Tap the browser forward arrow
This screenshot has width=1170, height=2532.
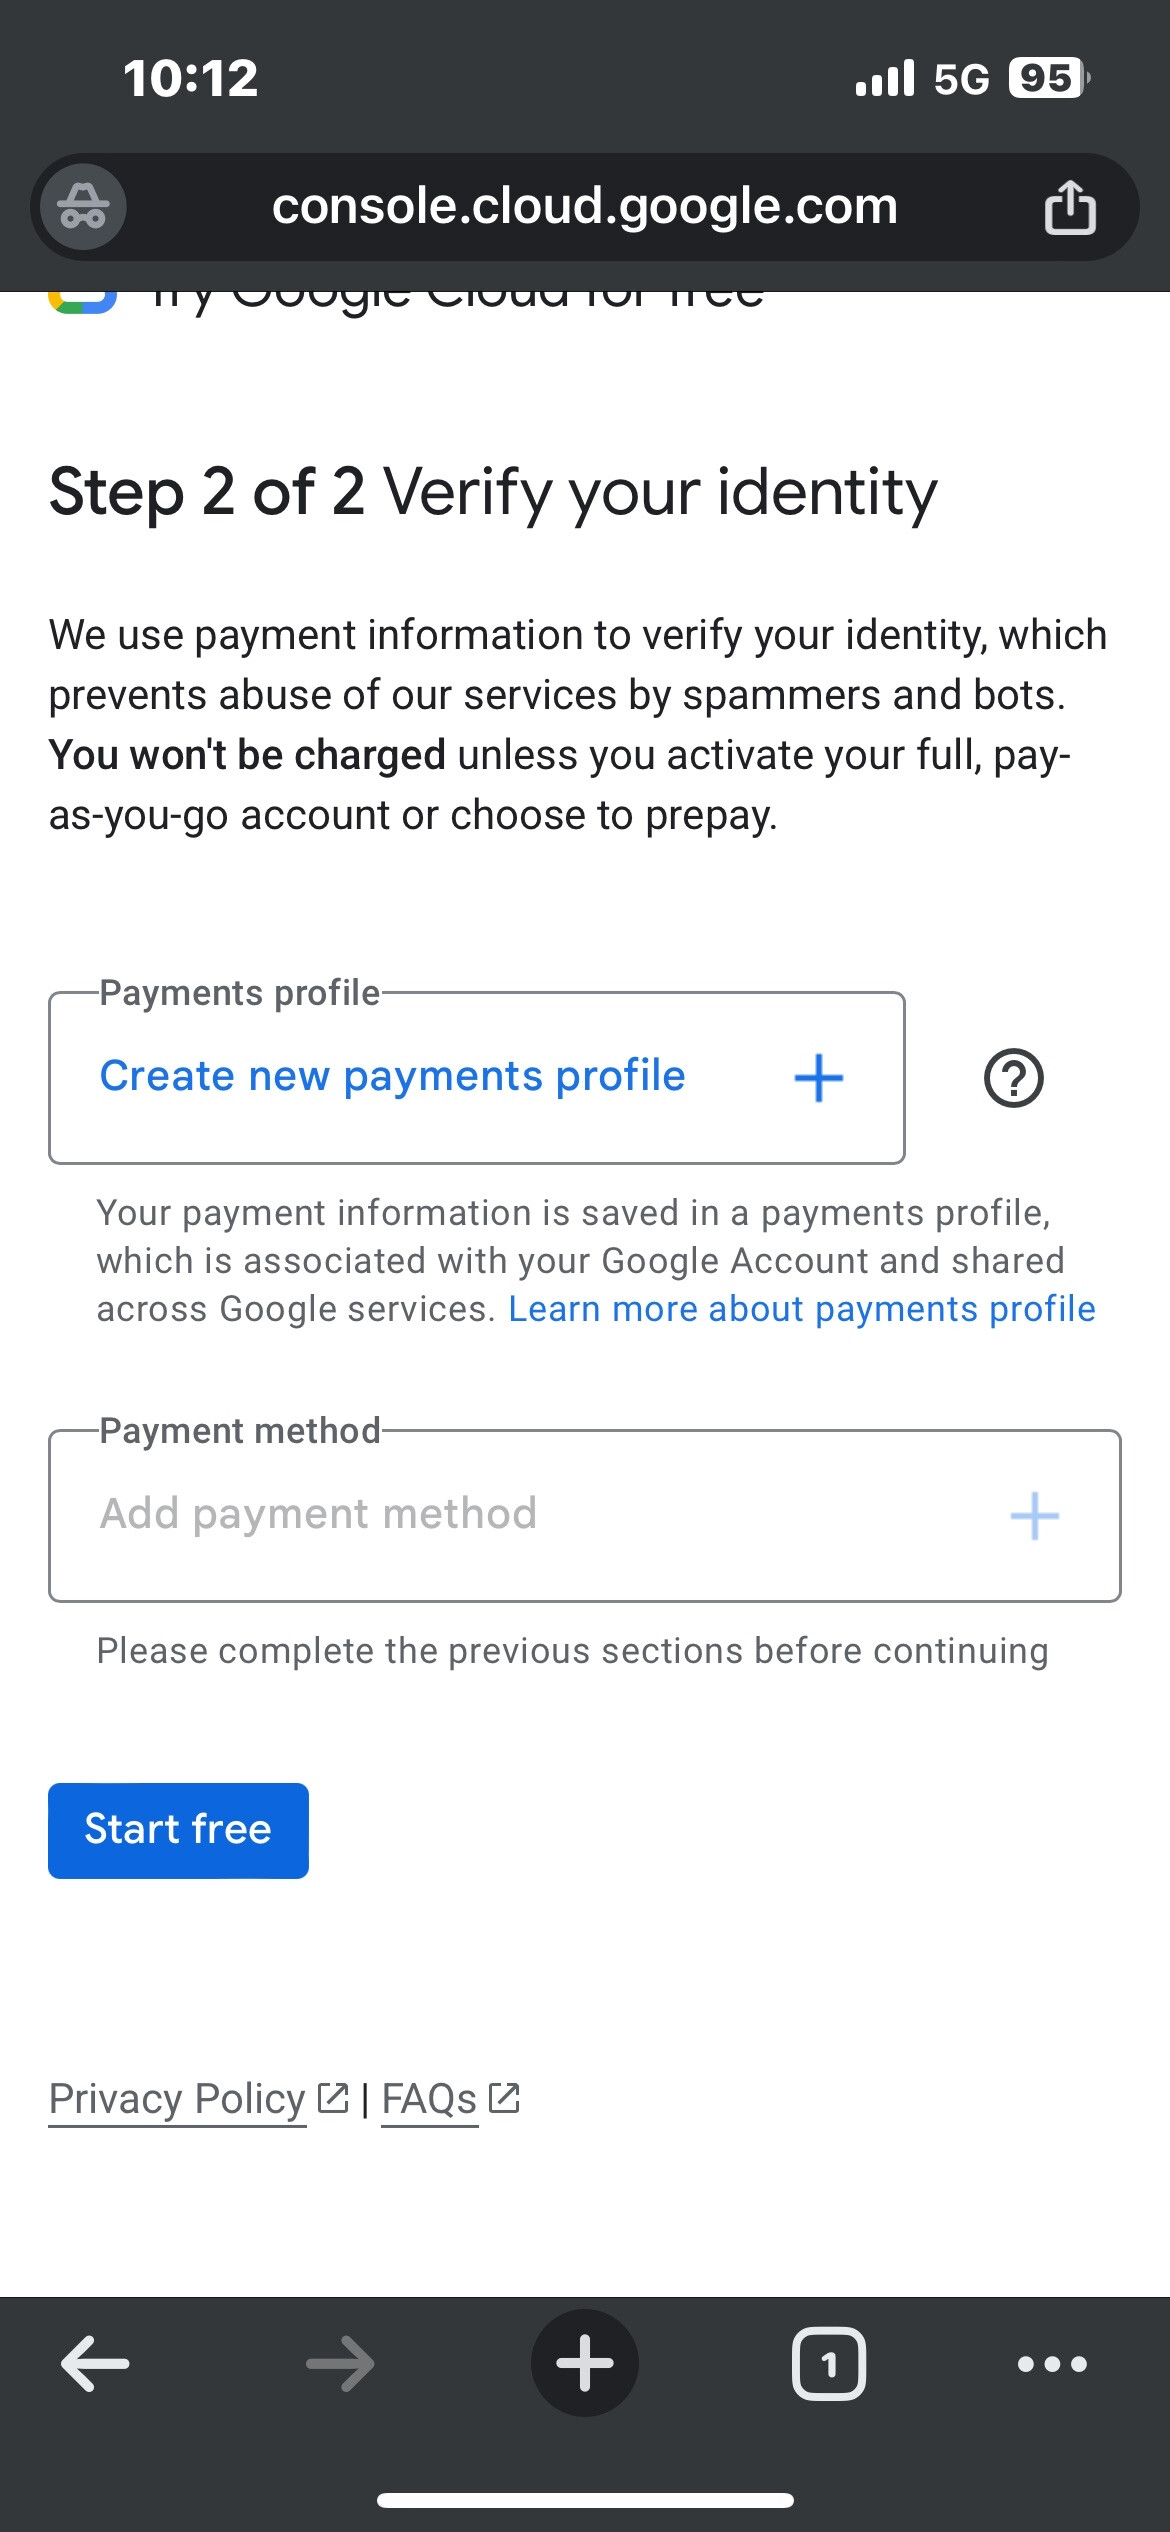coord(340,2364)
